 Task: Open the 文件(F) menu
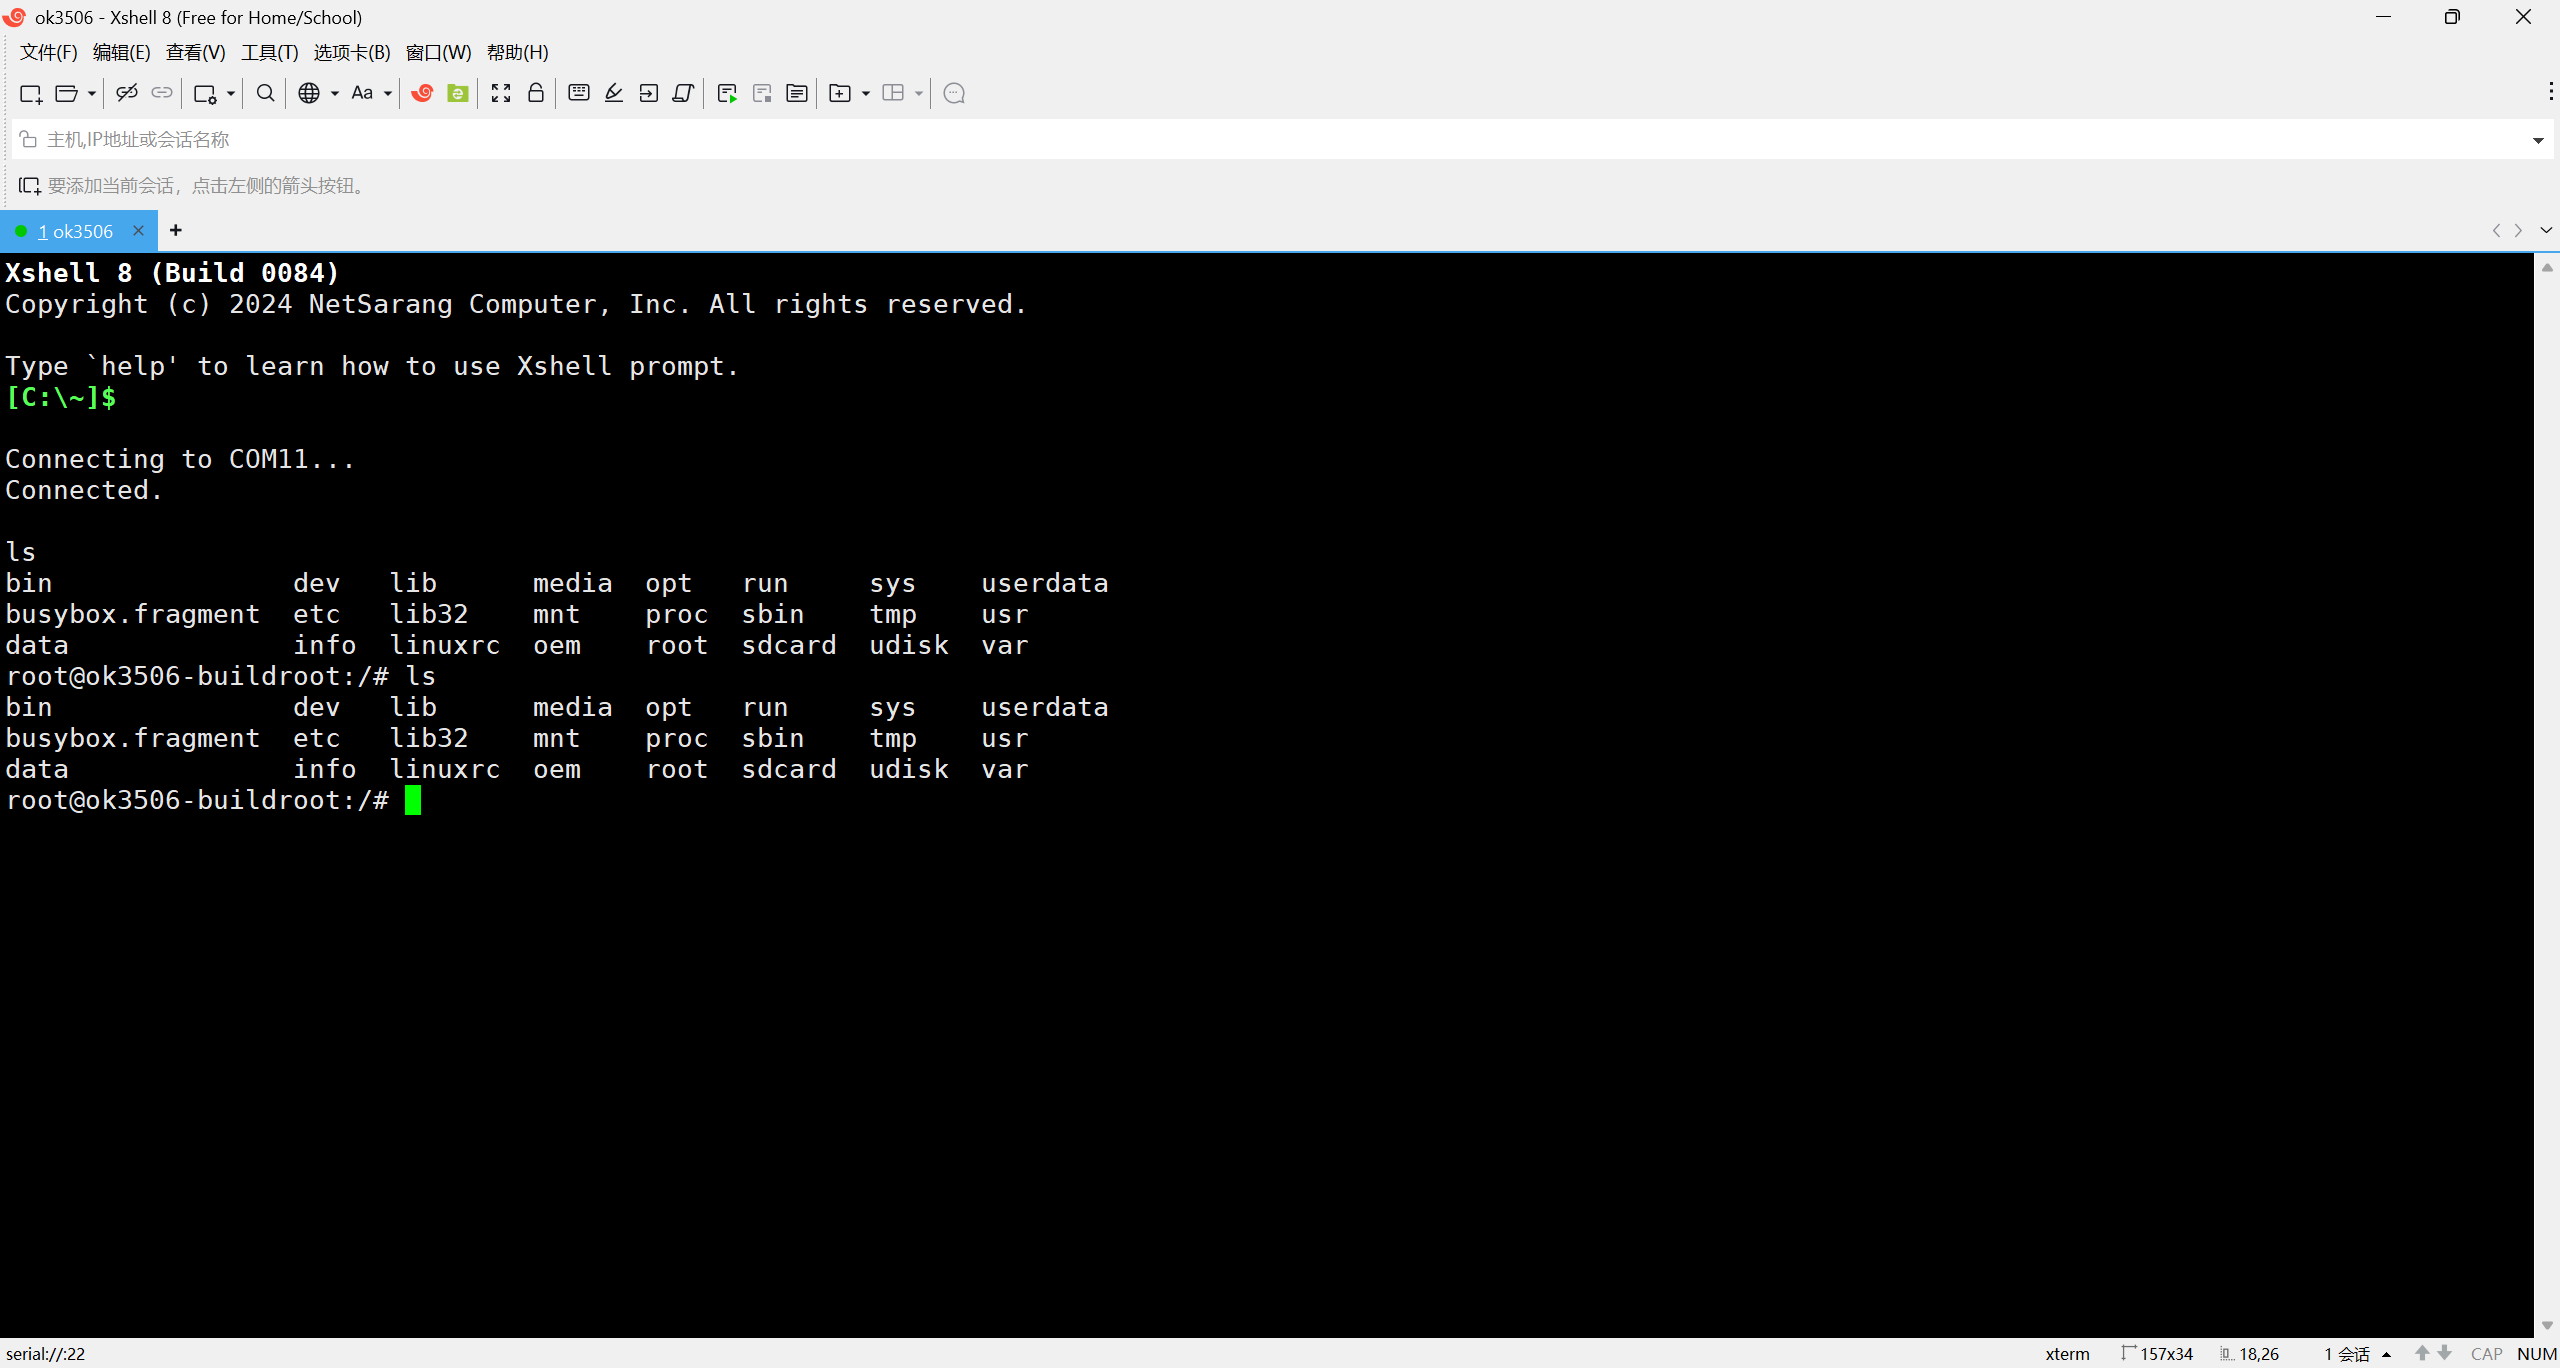(x=49, y=52)
